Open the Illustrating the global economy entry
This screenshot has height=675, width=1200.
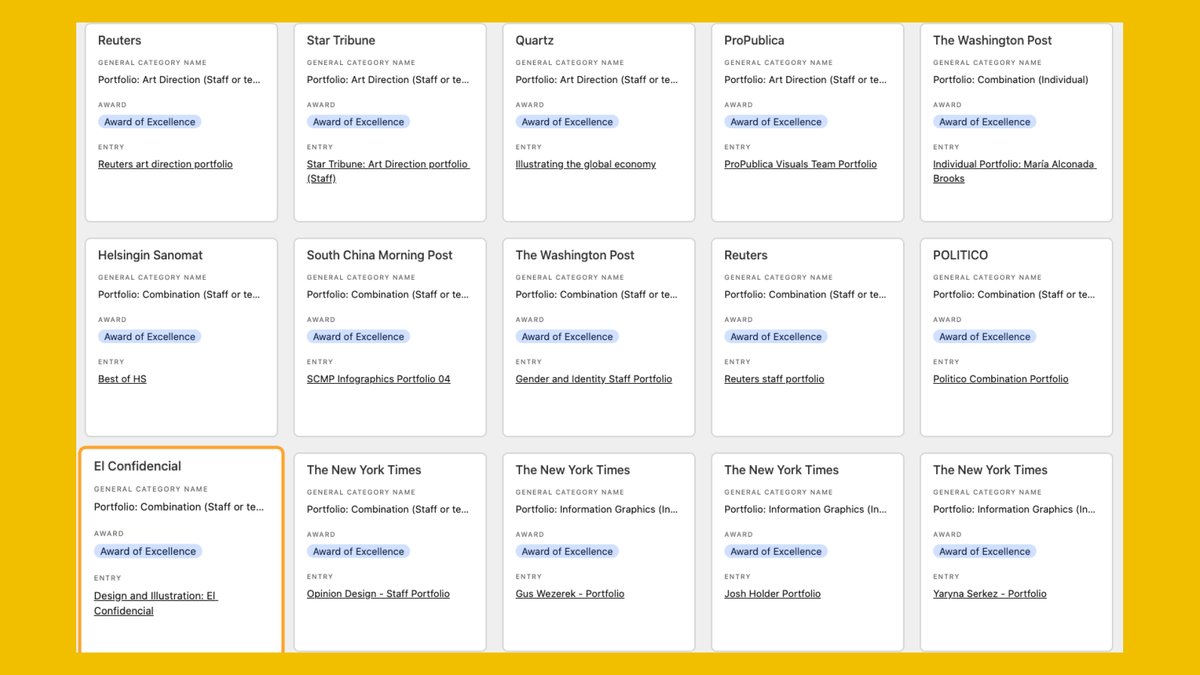pos(586,164)
